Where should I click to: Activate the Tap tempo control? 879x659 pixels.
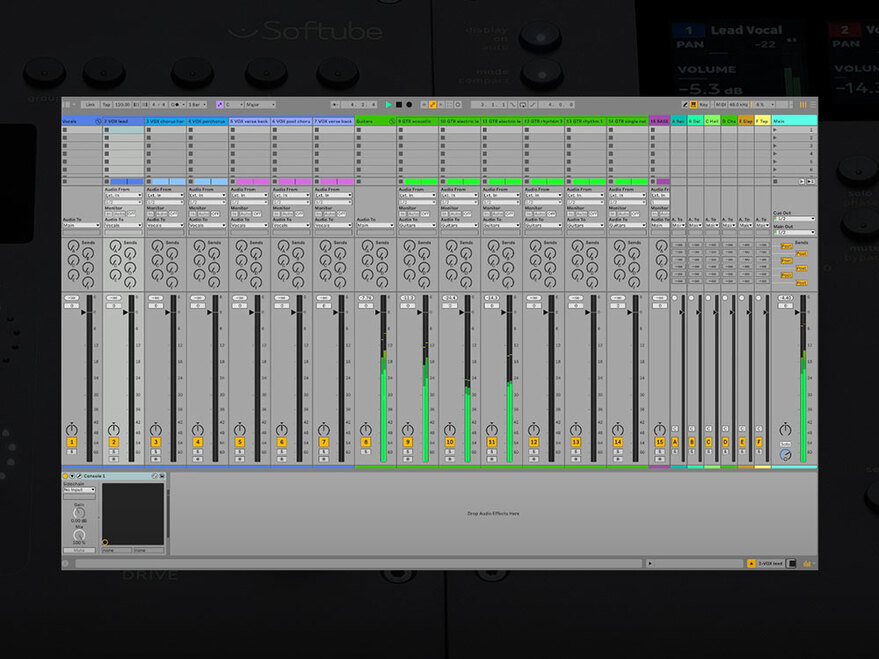106,103
